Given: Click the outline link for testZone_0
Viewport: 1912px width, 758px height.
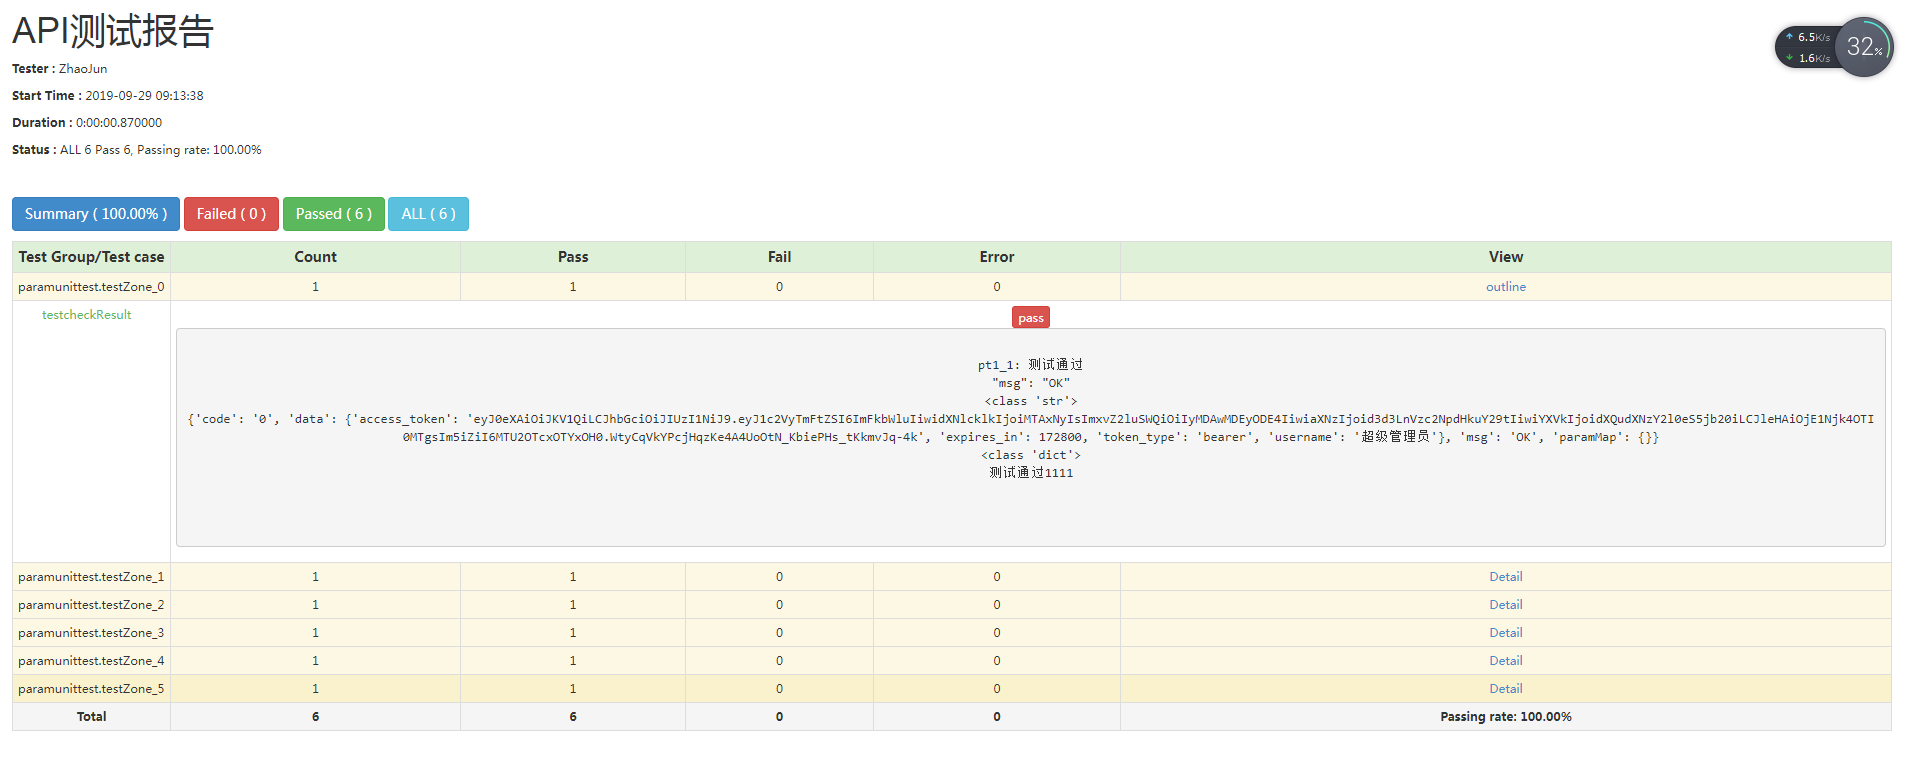Looking at the screenshot, I should [x=1505, y=287].
